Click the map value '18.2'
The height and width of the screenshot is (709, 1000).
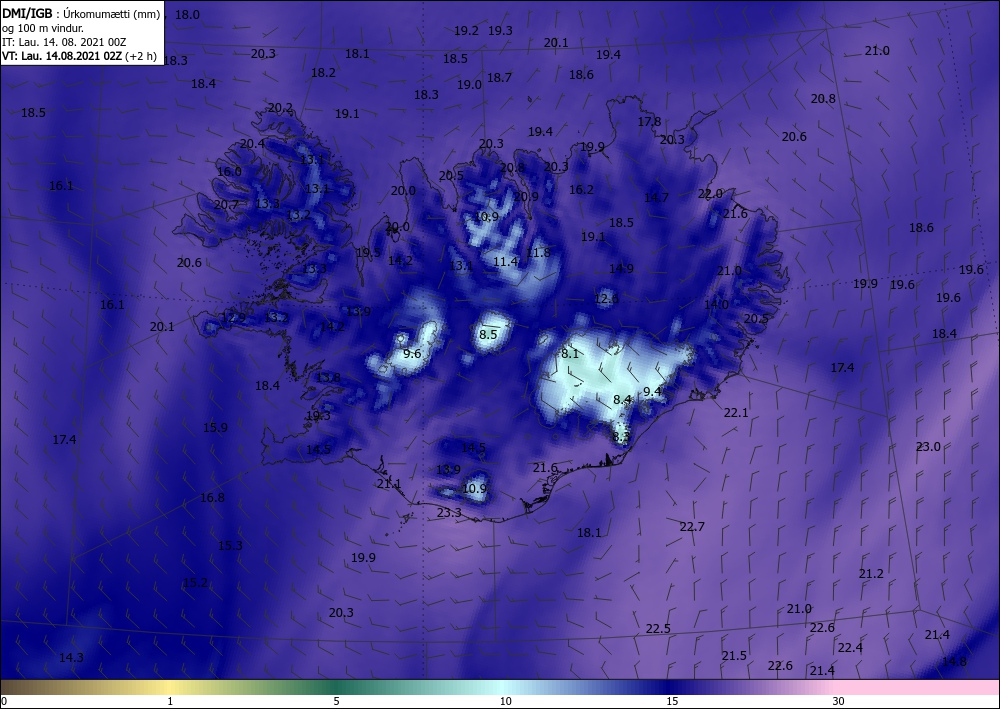323,73
